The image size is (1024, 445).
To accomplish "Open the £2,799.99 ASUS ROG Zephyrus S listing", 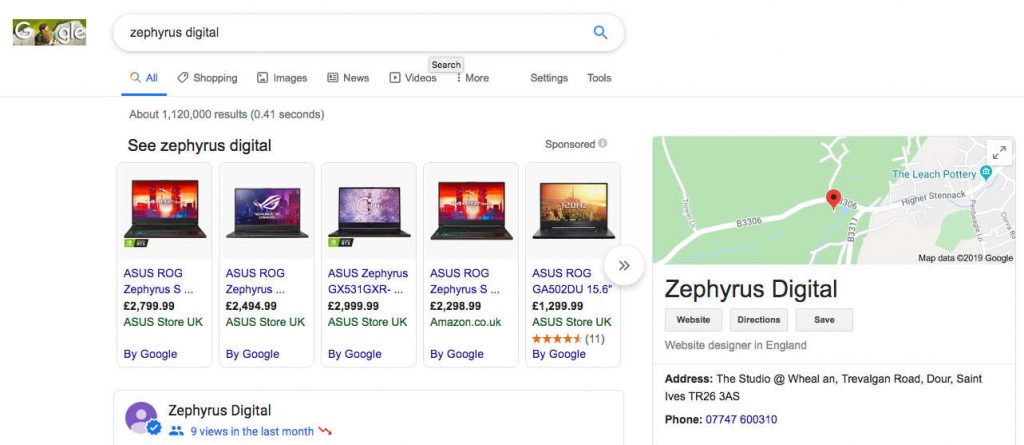I will (159, 281).
